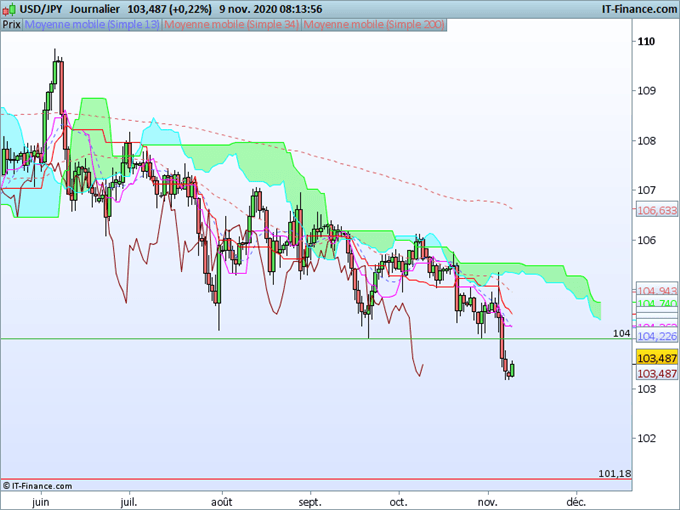This screenshot has width=680, height=510.
Task: Click the candlestick chart icon beside USD/JPY
Action: (9, 9)
